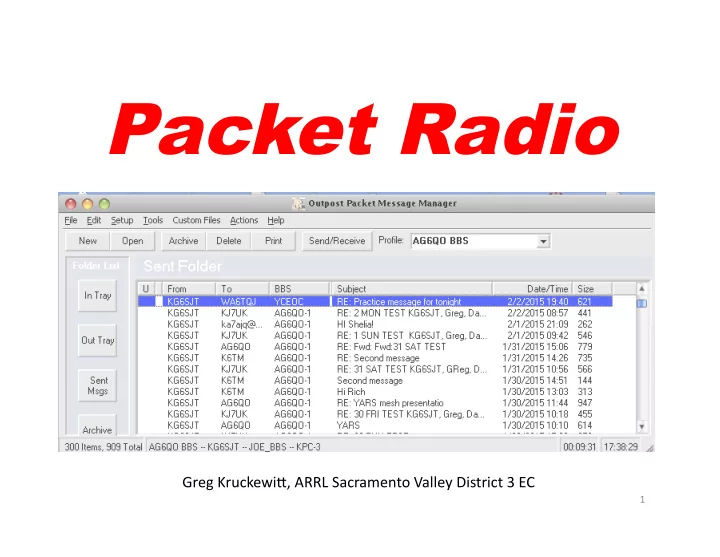
Task: Select the 'RE: 30 FRI TEST KG6SJT' message
Action: tap(375, 414)
